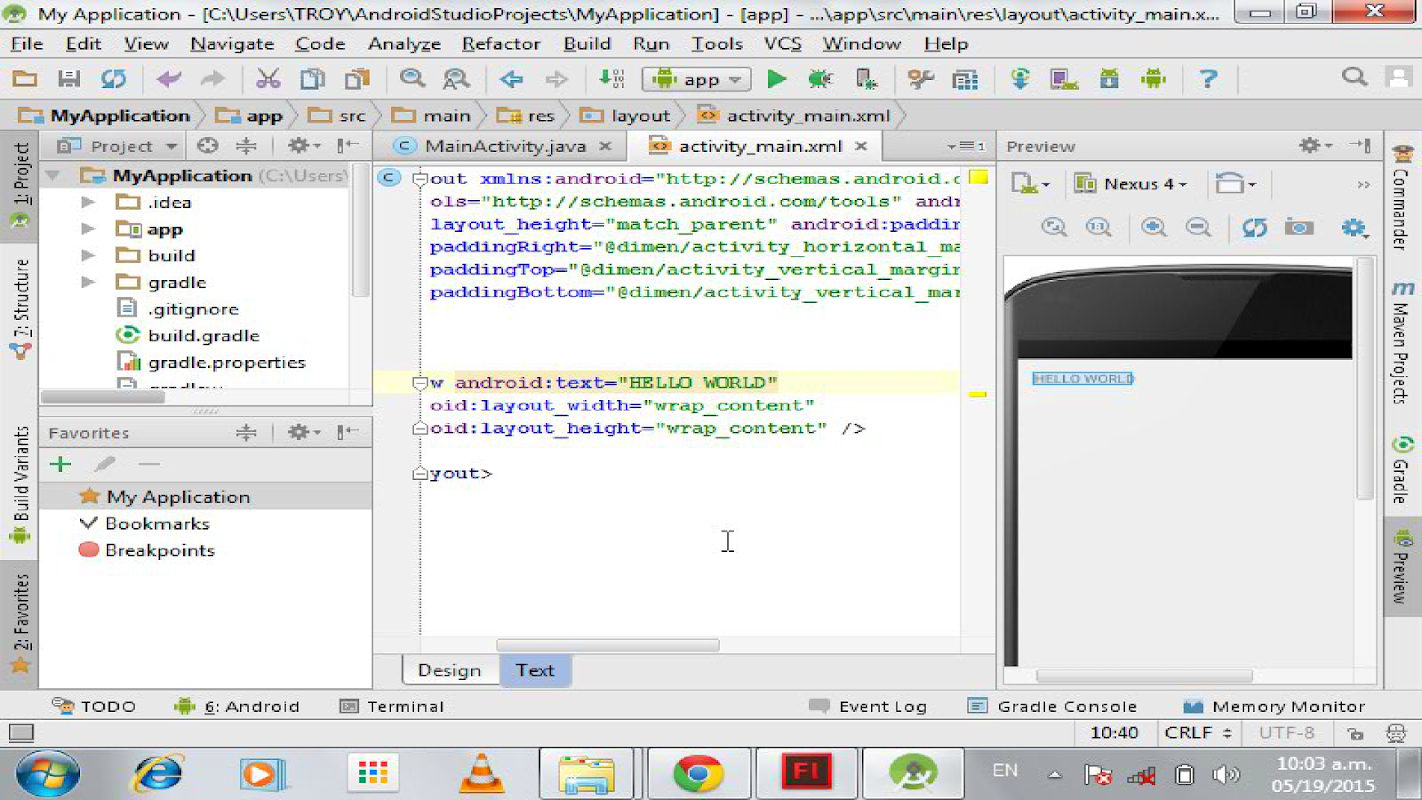
Task: Switch to the MainActivity.java tab
Action: click(x=504, y=146)
